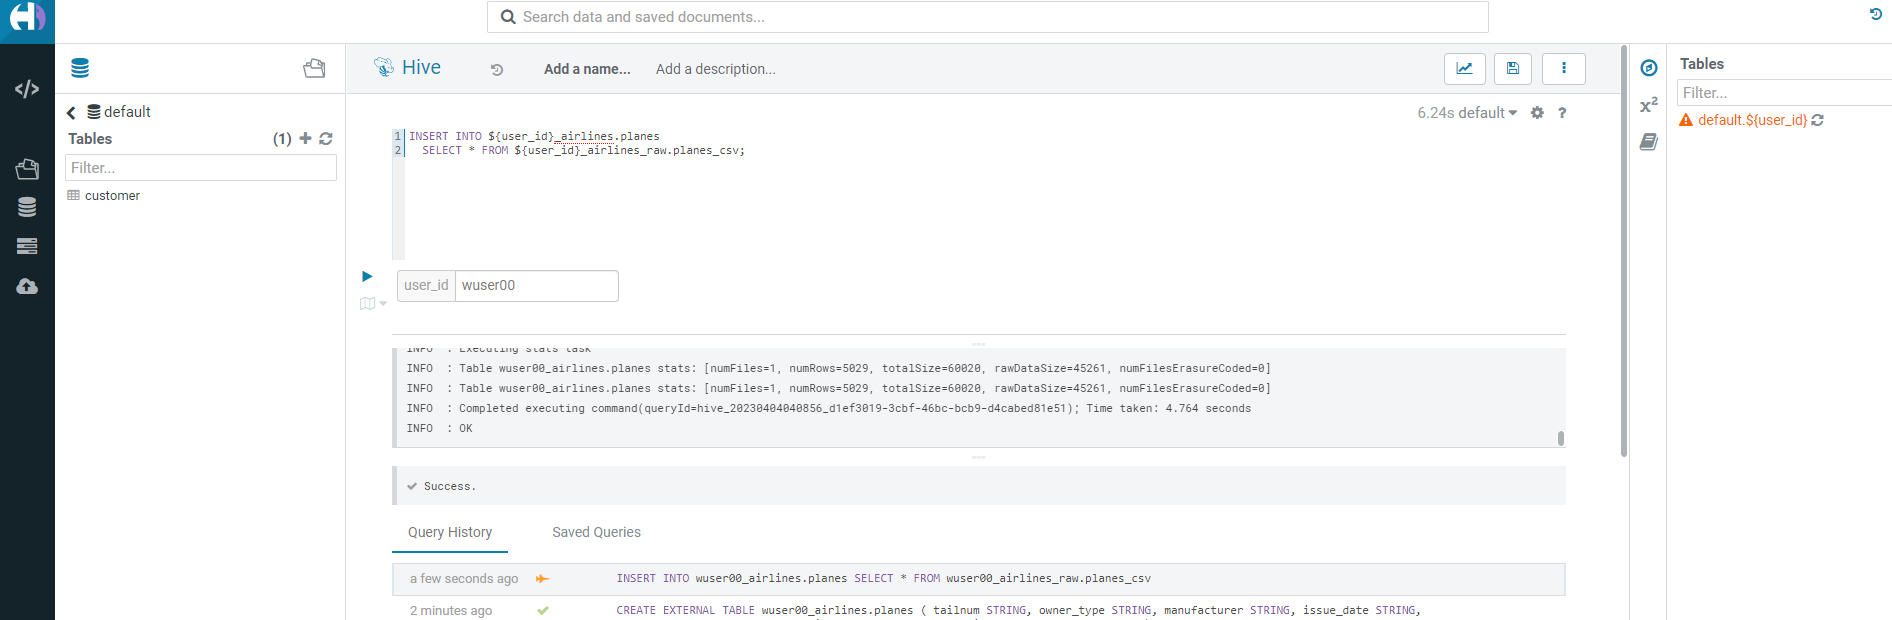Open the assistant compass icon
Image resolution: width=1892 pixels, height=620 pixels.
(1649, 68)
